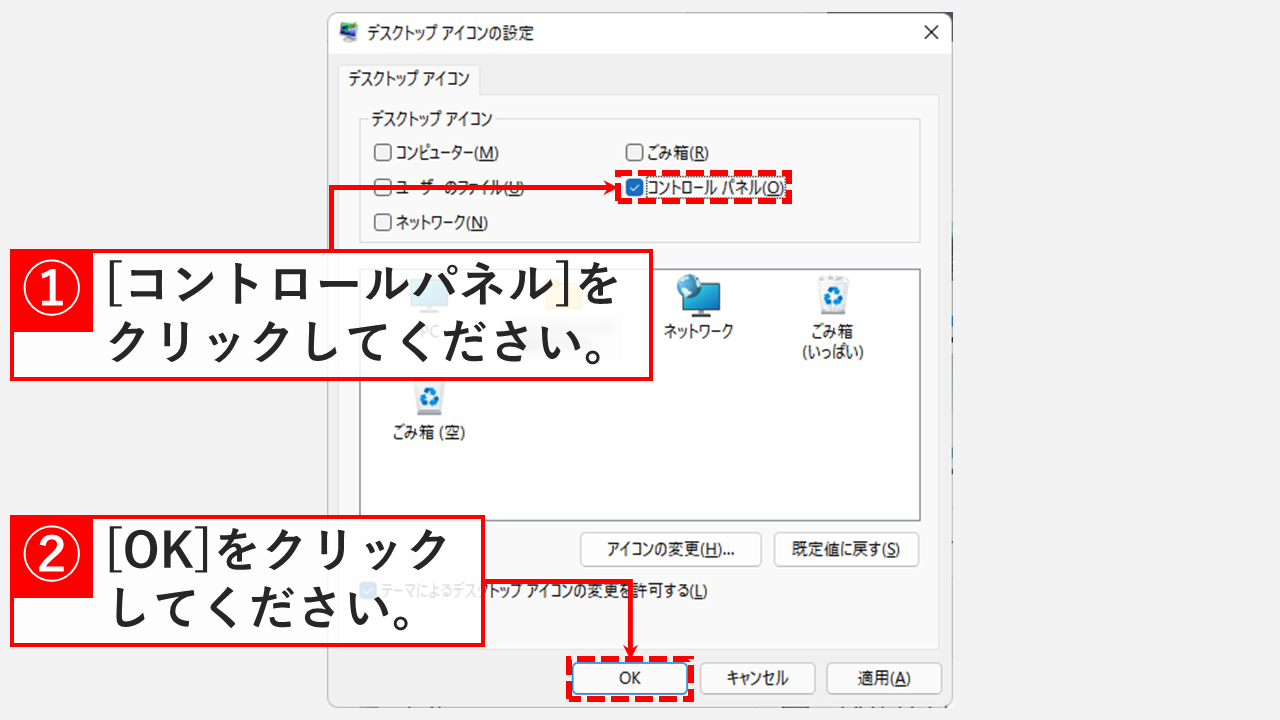Close the desktop icon settings dialog

pos(931,32)
